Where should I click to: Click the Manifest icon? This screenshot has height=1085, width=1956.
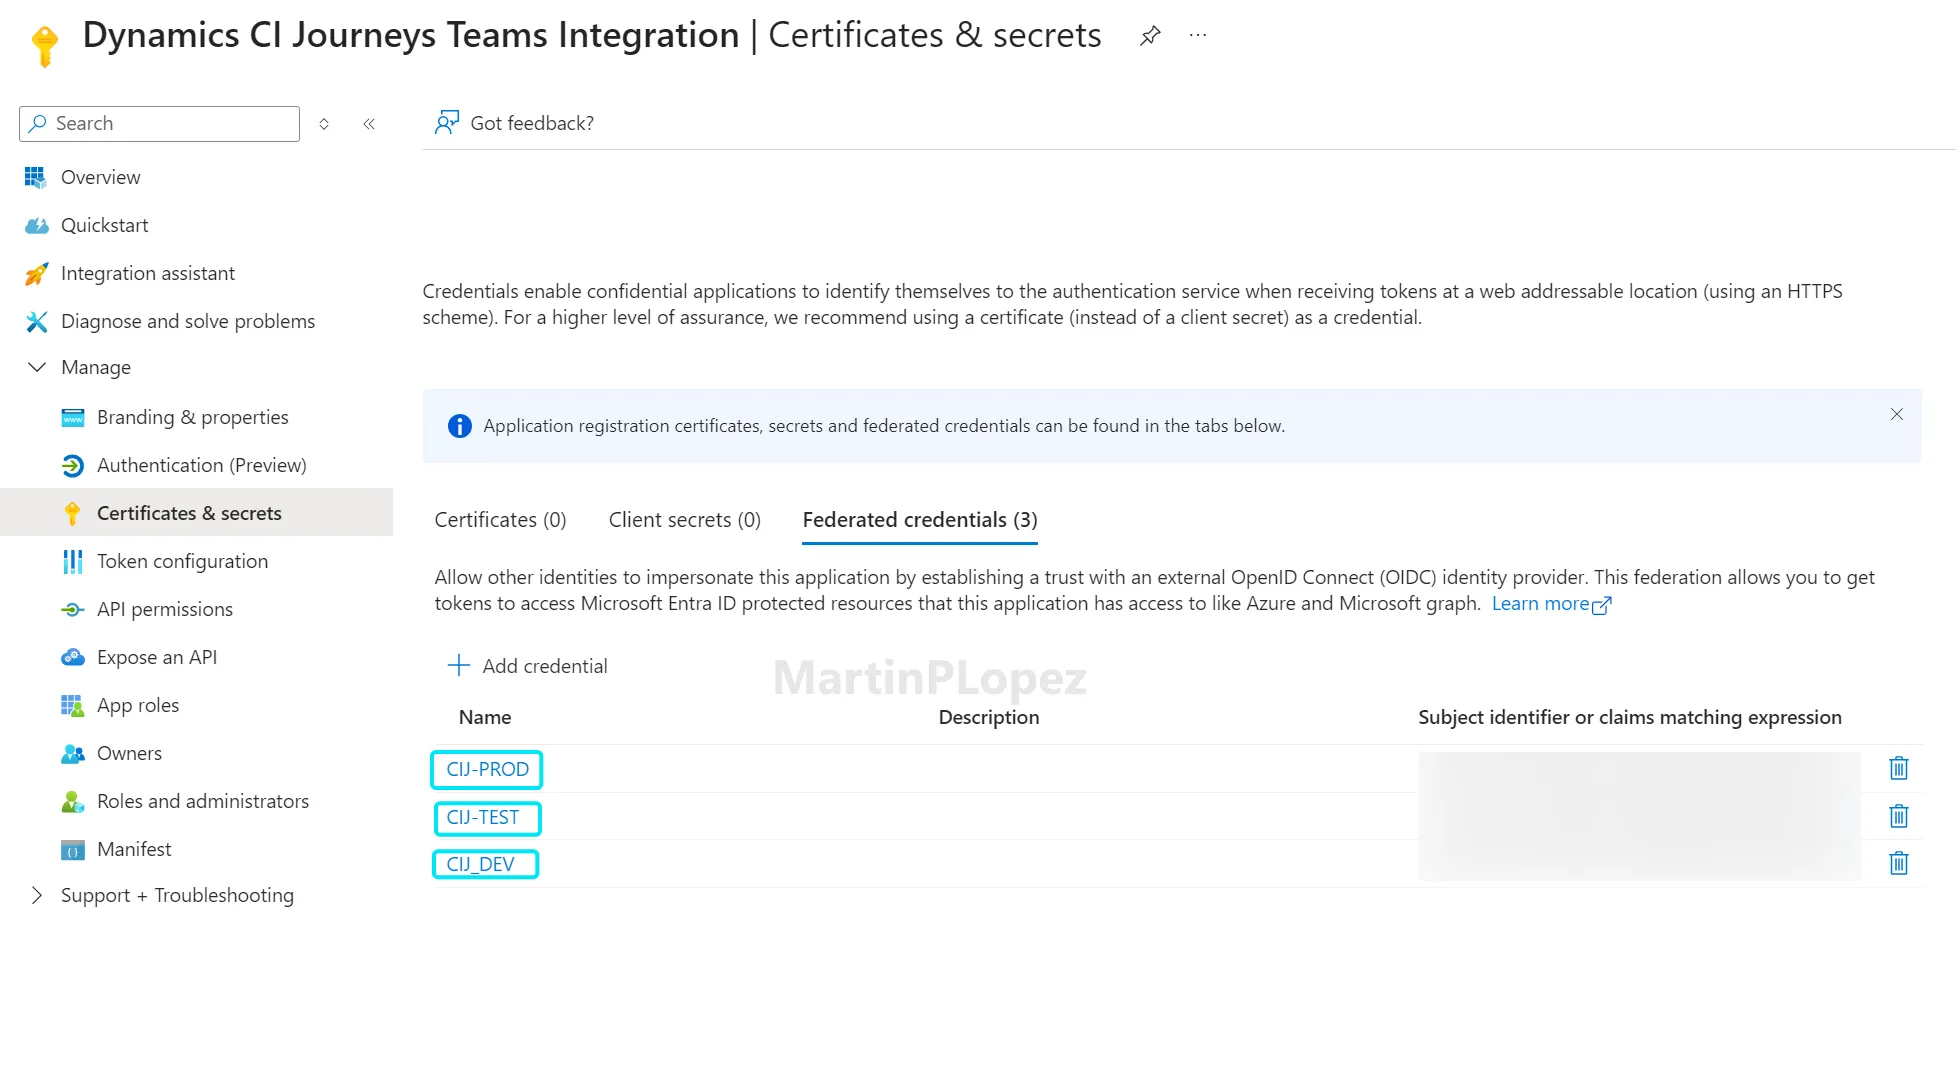[x=73, y=850]
